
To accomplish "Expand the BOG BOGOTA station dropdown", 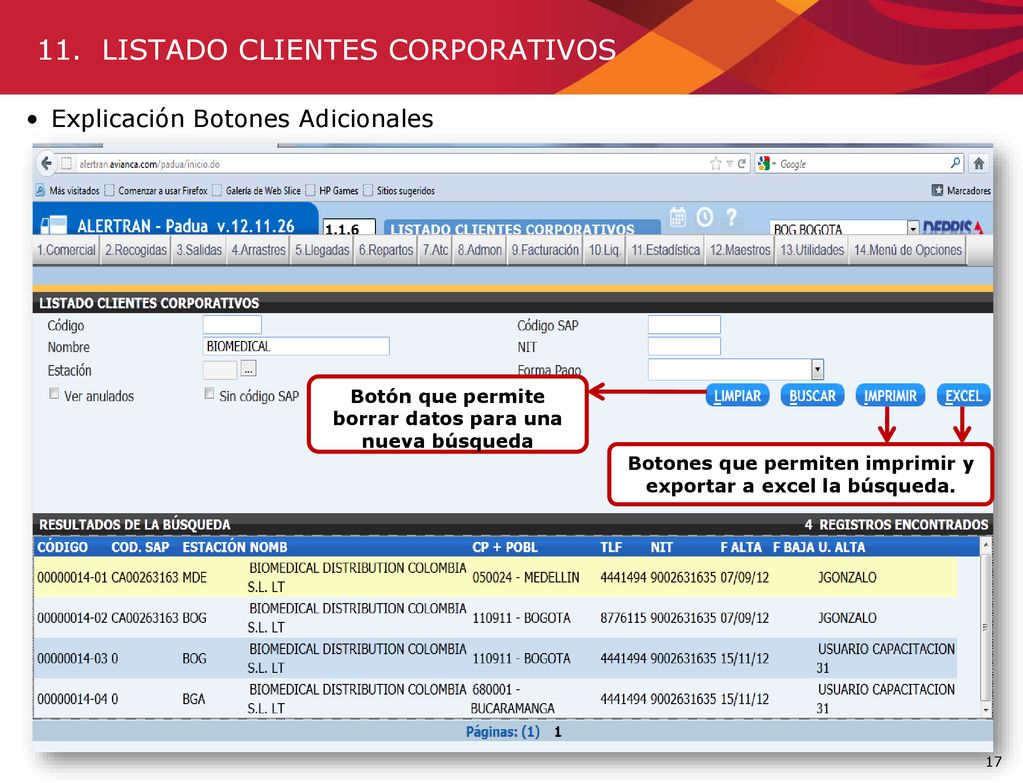I will pyautogui.click(x=913, y=228).
